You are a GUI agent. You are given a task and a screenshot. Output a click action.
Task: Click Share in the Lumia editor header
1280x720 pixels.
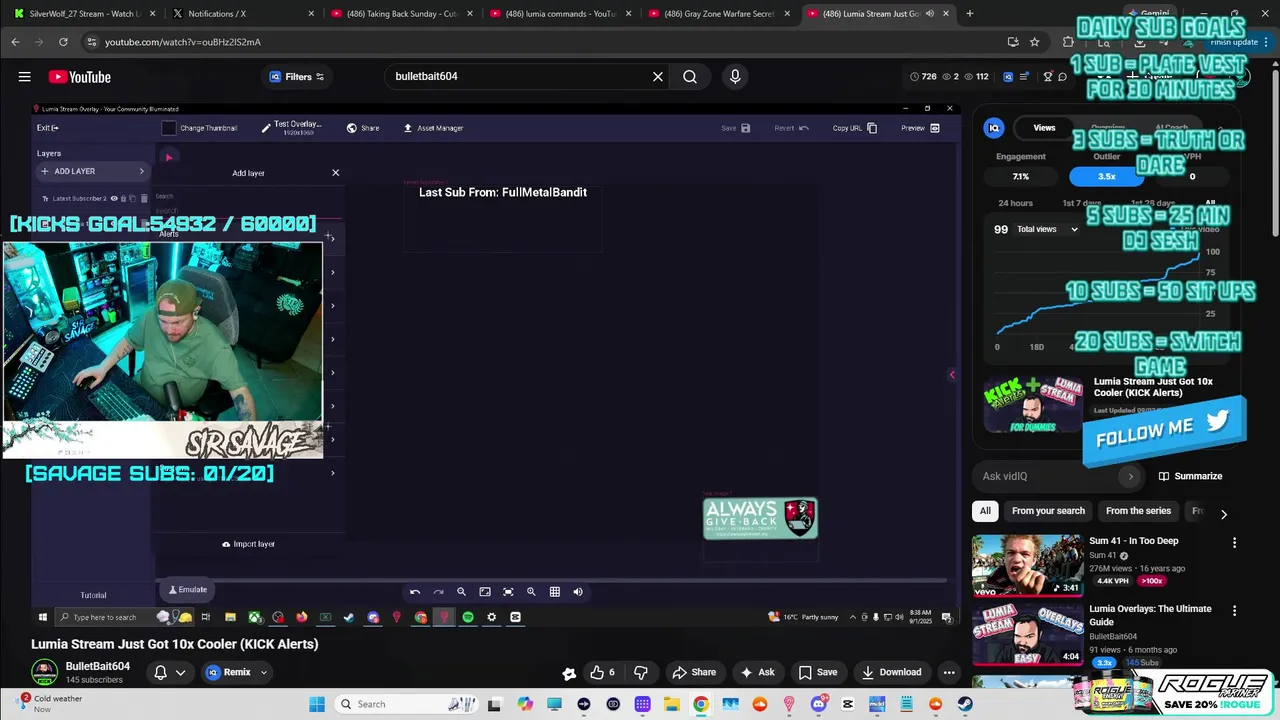point(363,128)
